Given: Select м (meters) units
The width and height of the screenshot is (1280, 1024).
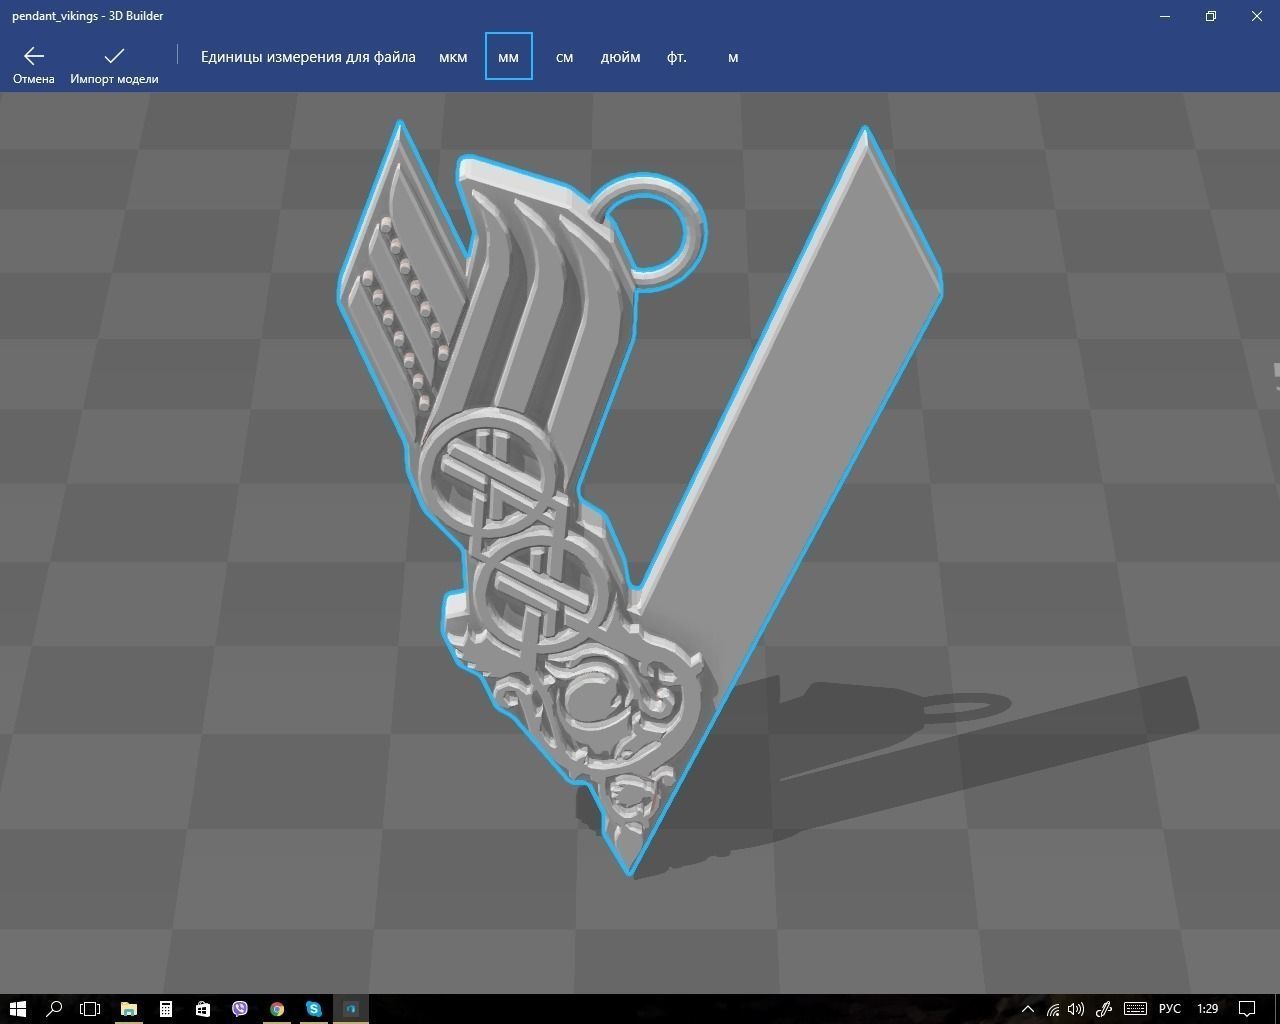Looking at the screenshot, I should tap(733, 57).
